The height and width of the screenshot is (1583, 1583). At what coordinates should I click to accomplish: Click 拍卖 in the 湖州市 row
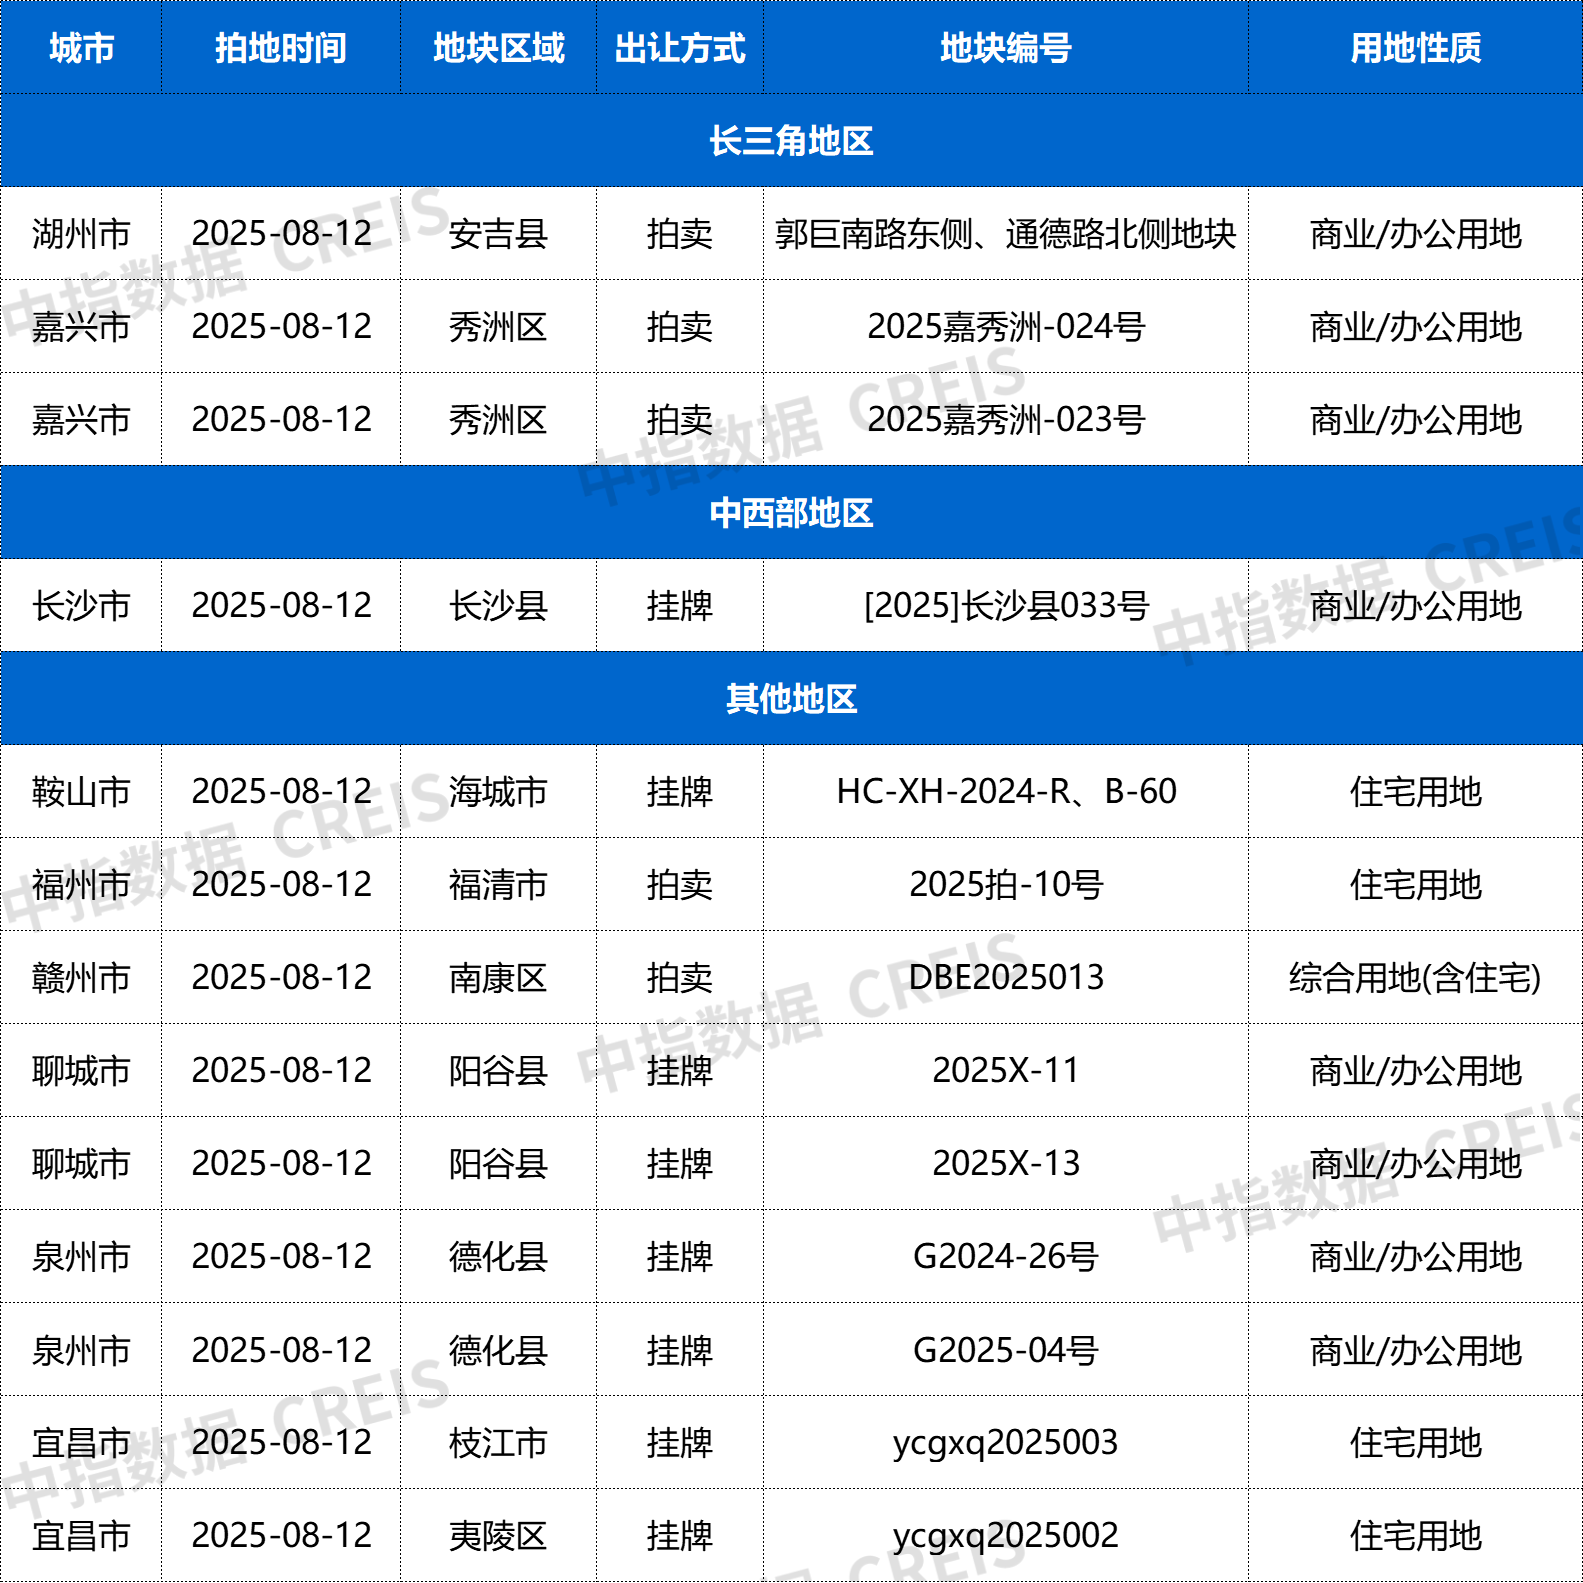680,234
